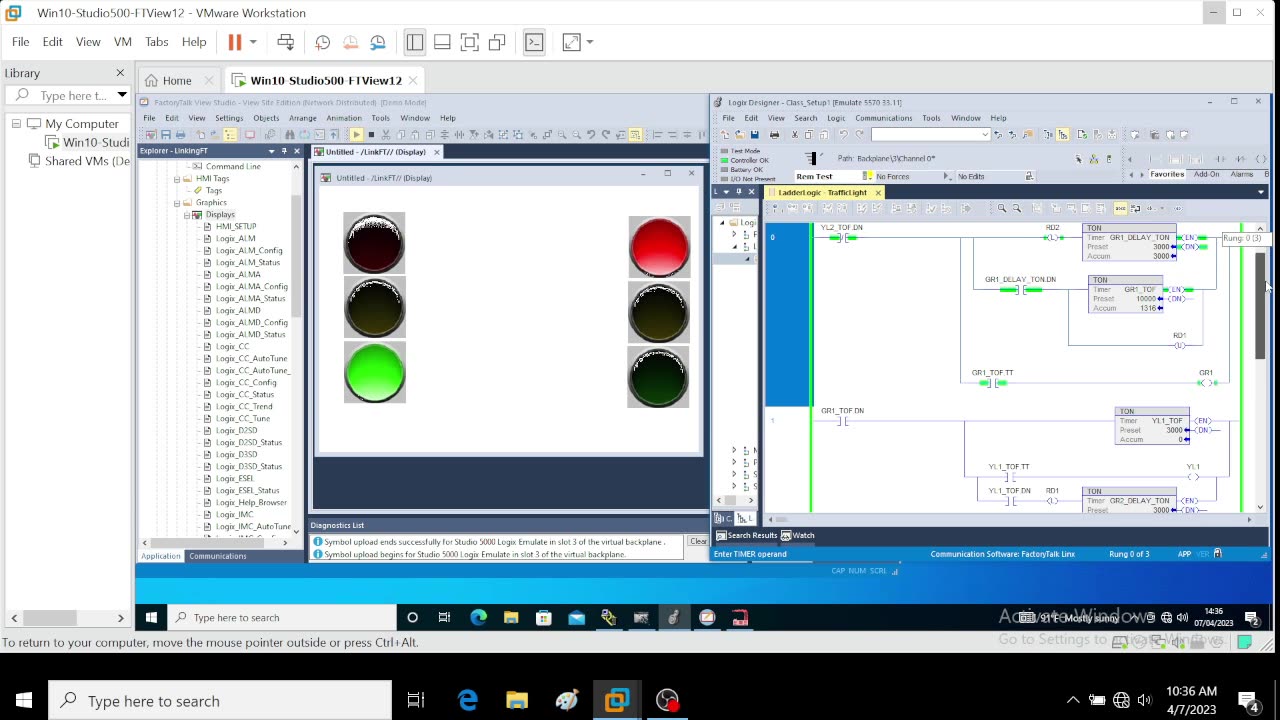Viewport: 1280px width, 720px height.
Task: Open No Forces dropdown in Logix
Action: click(x=948, y=177)
